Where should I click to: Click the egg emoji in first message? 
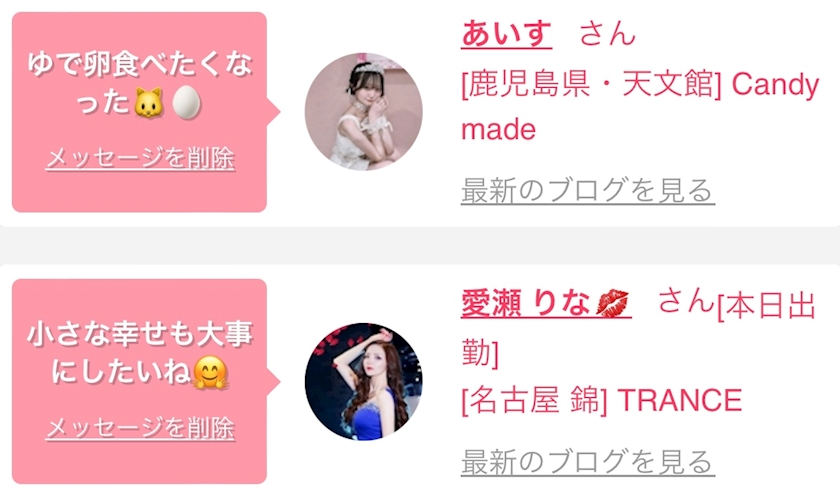pos(186,102)
